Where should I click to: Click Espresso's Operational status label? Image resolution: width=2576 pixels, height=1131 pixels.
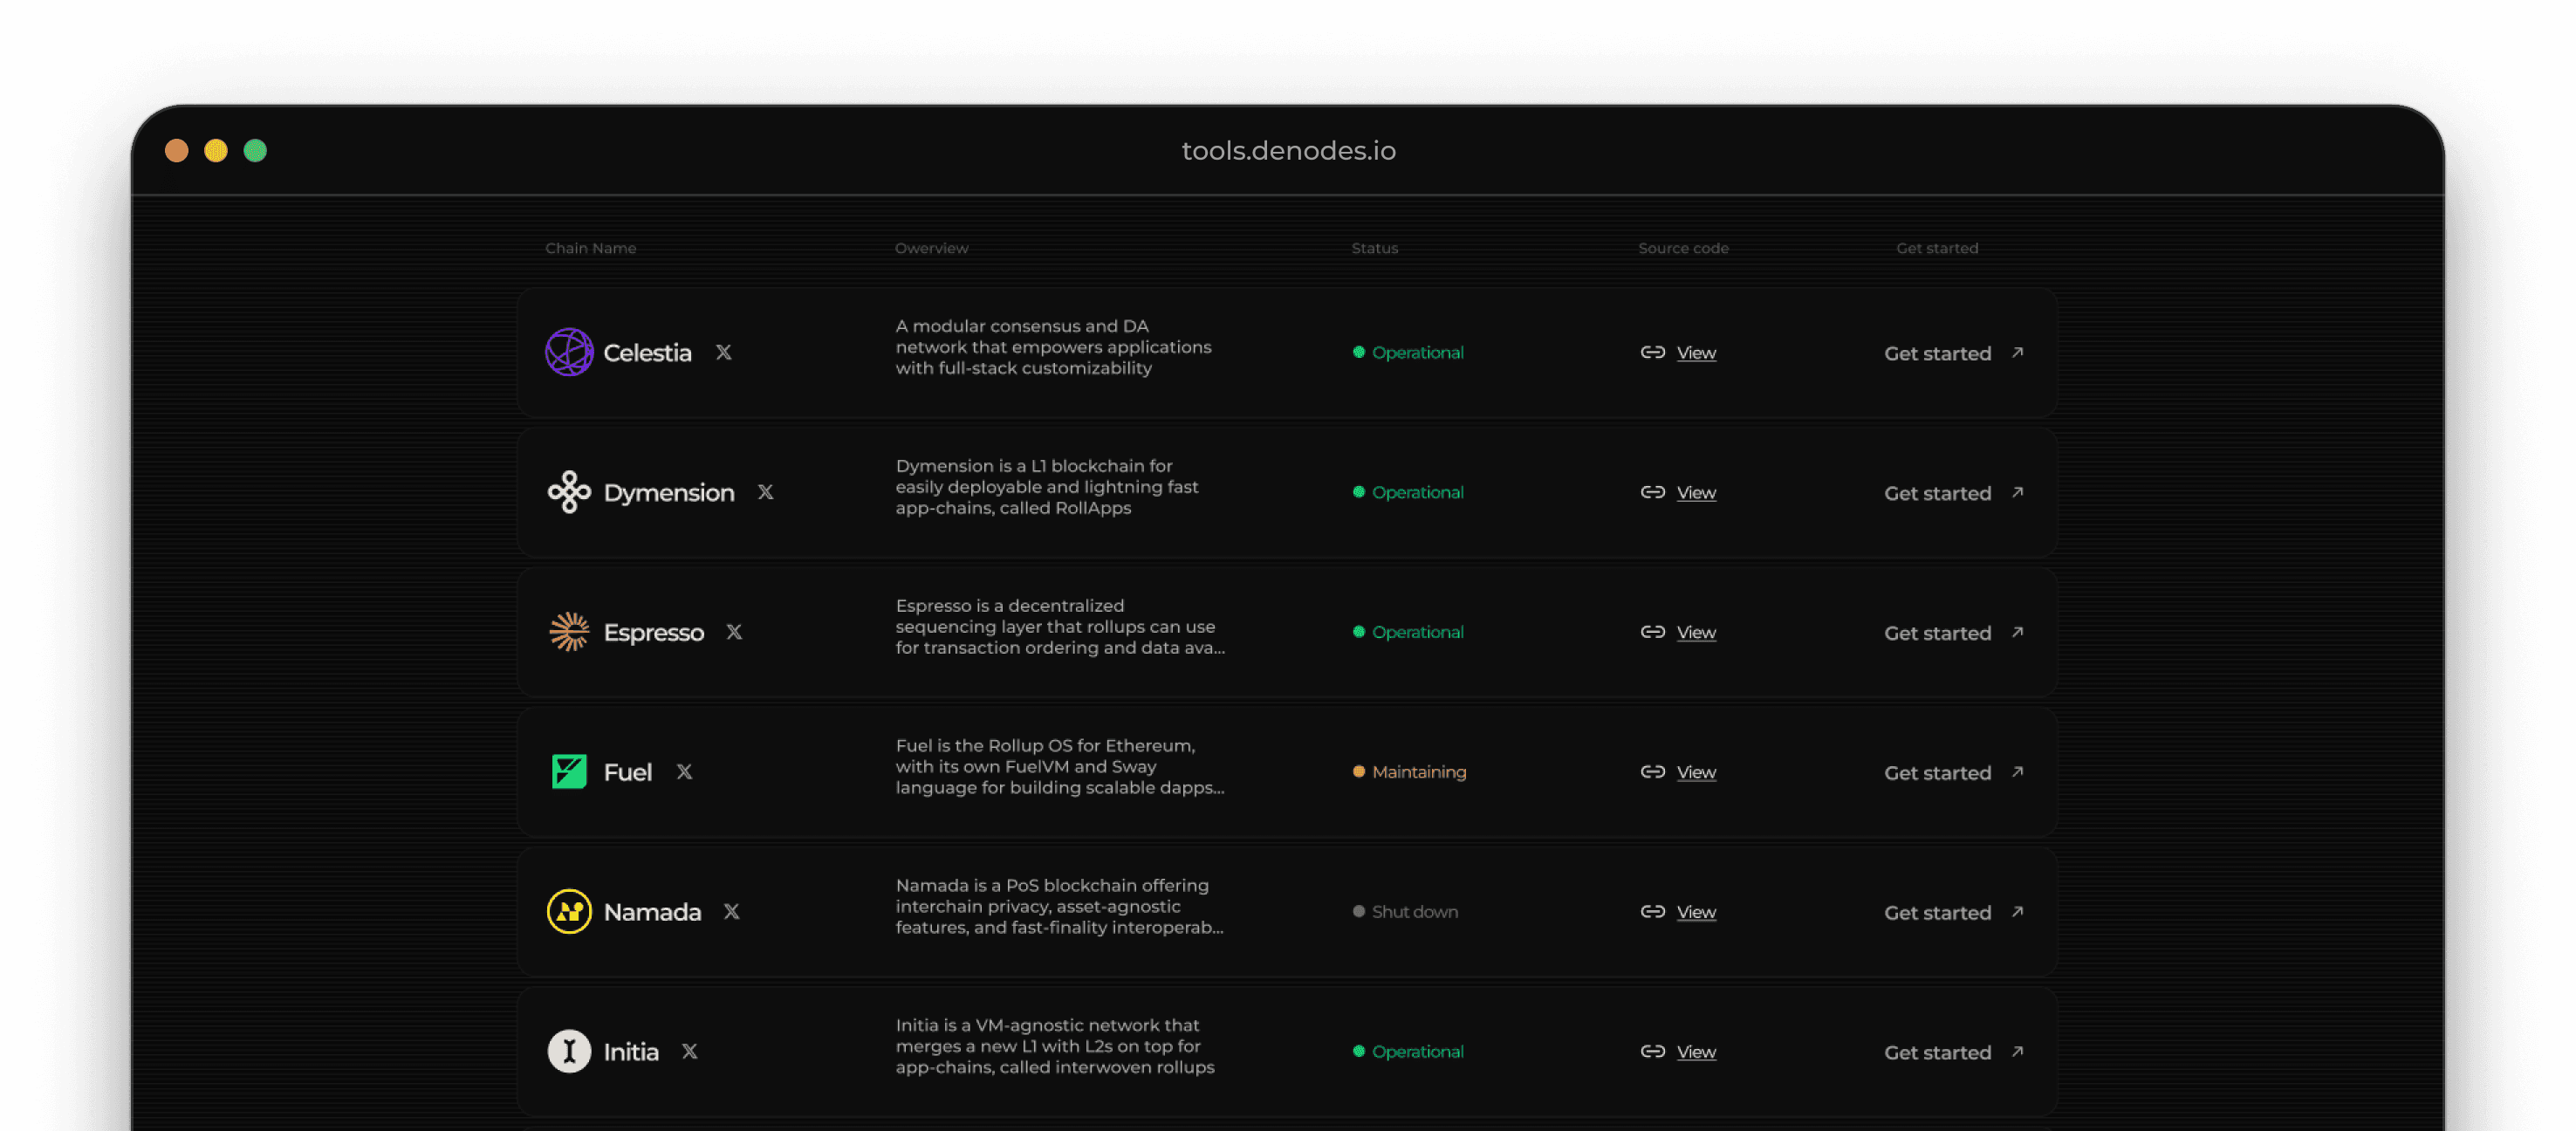tap(1417, 633)
